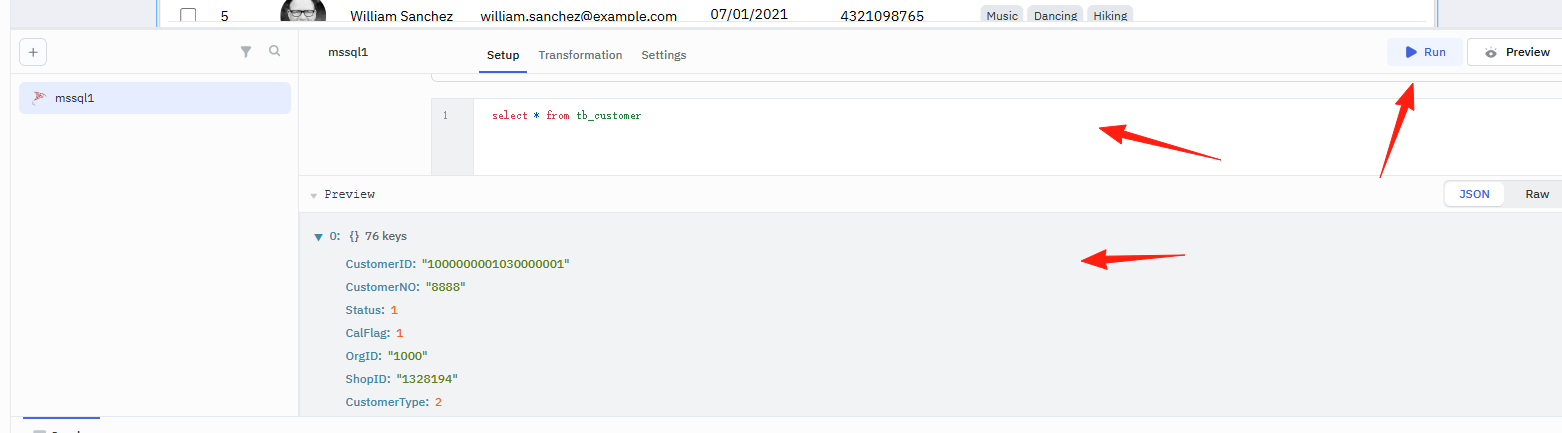
Task: Open the Transformation tab
Action: coord(580,55)
